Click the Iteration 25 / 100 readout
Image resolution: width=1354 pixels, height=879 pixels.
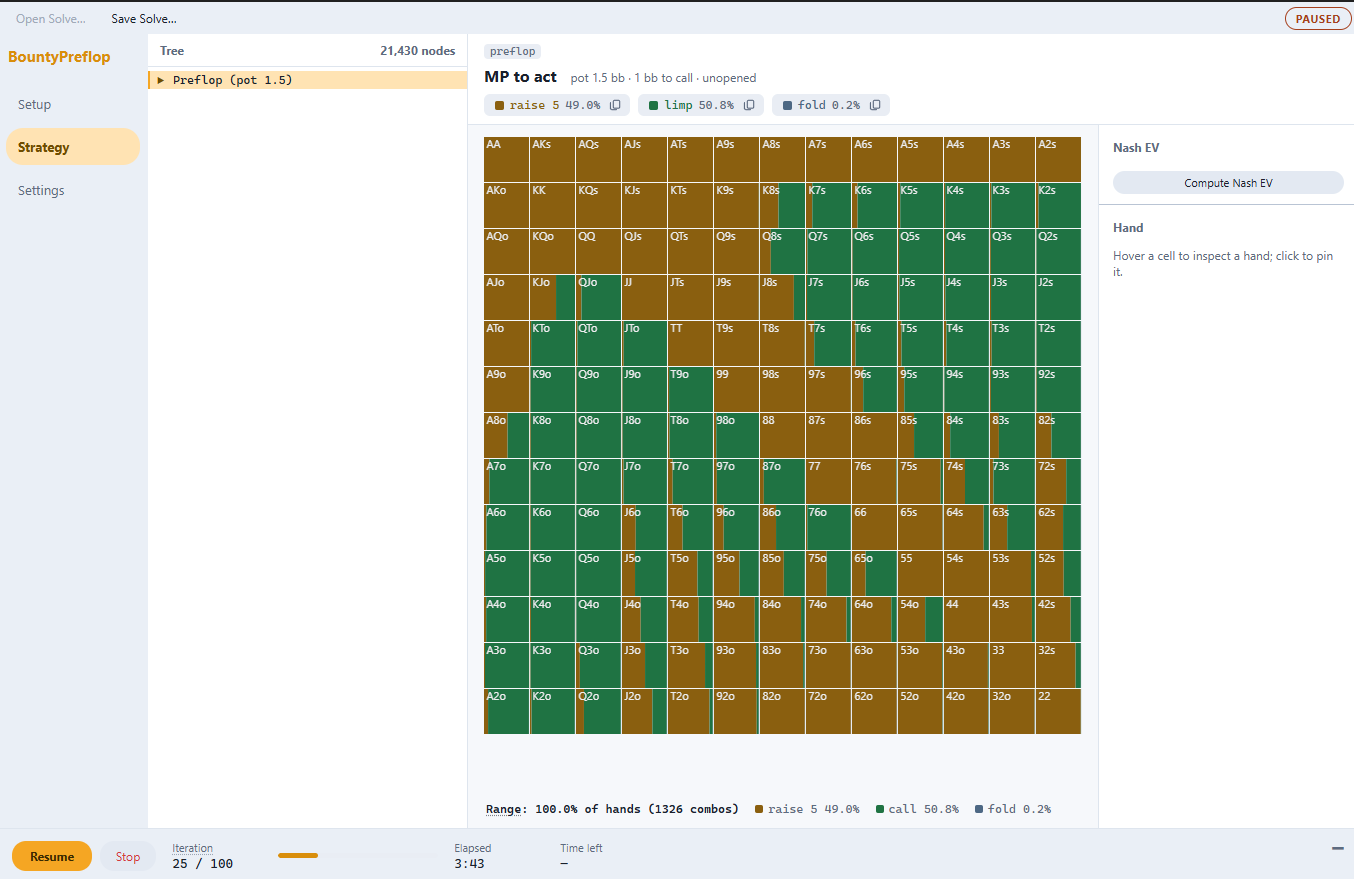[202, 856]
